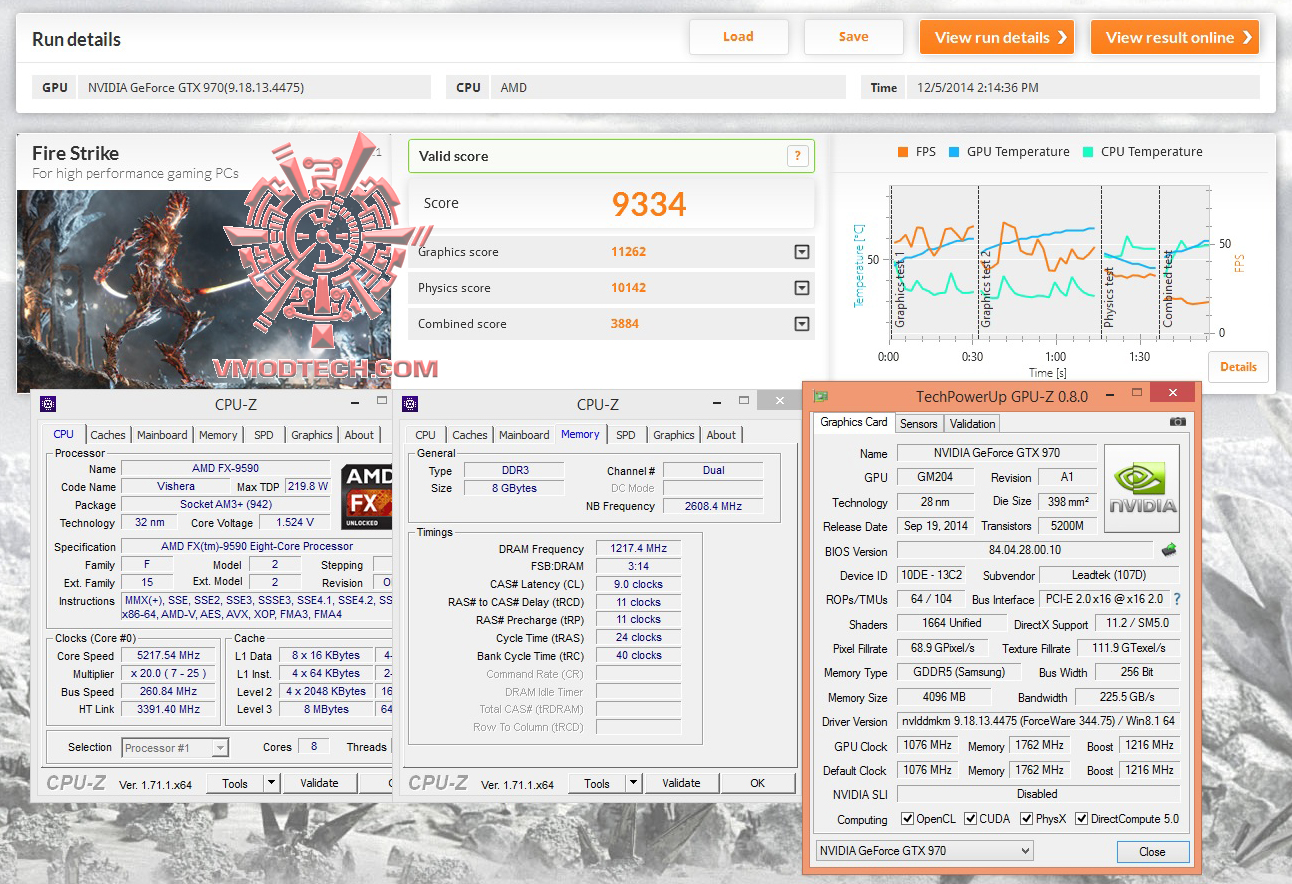Open the Processor #1 selection dropdown
The height and width of the screenshot is (884, 1292).
coord(176,748)
